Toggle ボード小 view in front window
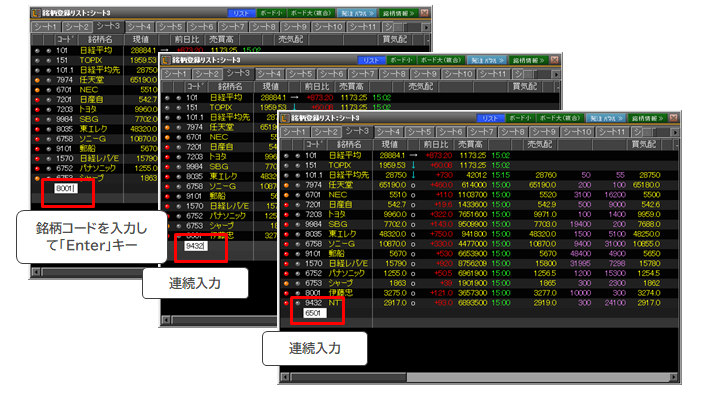Screen dimensions: 710x396 (x=520, y=118)
